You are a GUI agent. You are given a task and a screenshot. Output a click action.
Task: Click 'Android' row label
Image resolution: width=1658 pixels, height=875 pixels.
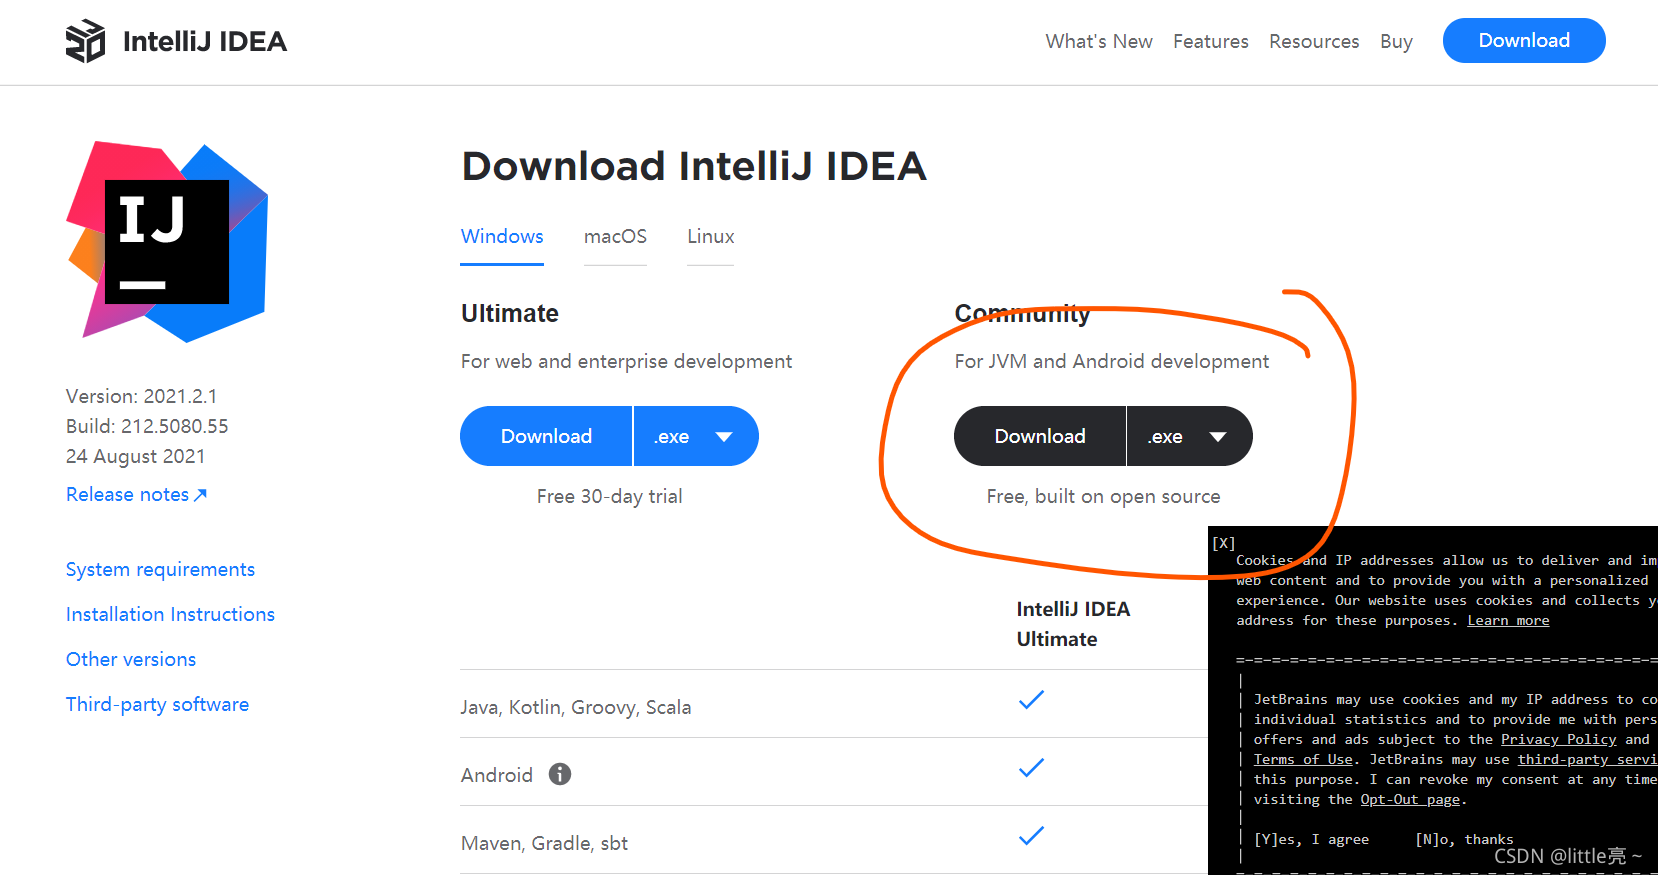(497, 775)
